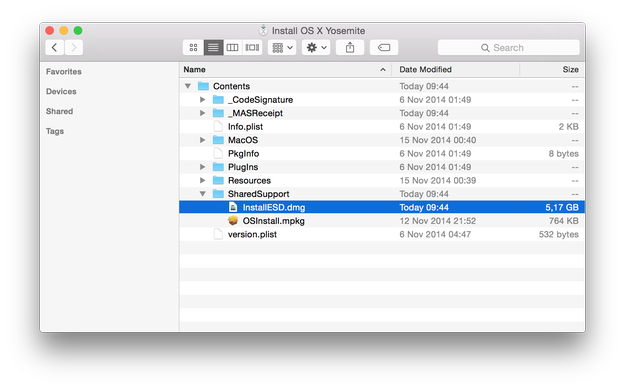Go forward with the right chevron button

click(x=74, y=47)
